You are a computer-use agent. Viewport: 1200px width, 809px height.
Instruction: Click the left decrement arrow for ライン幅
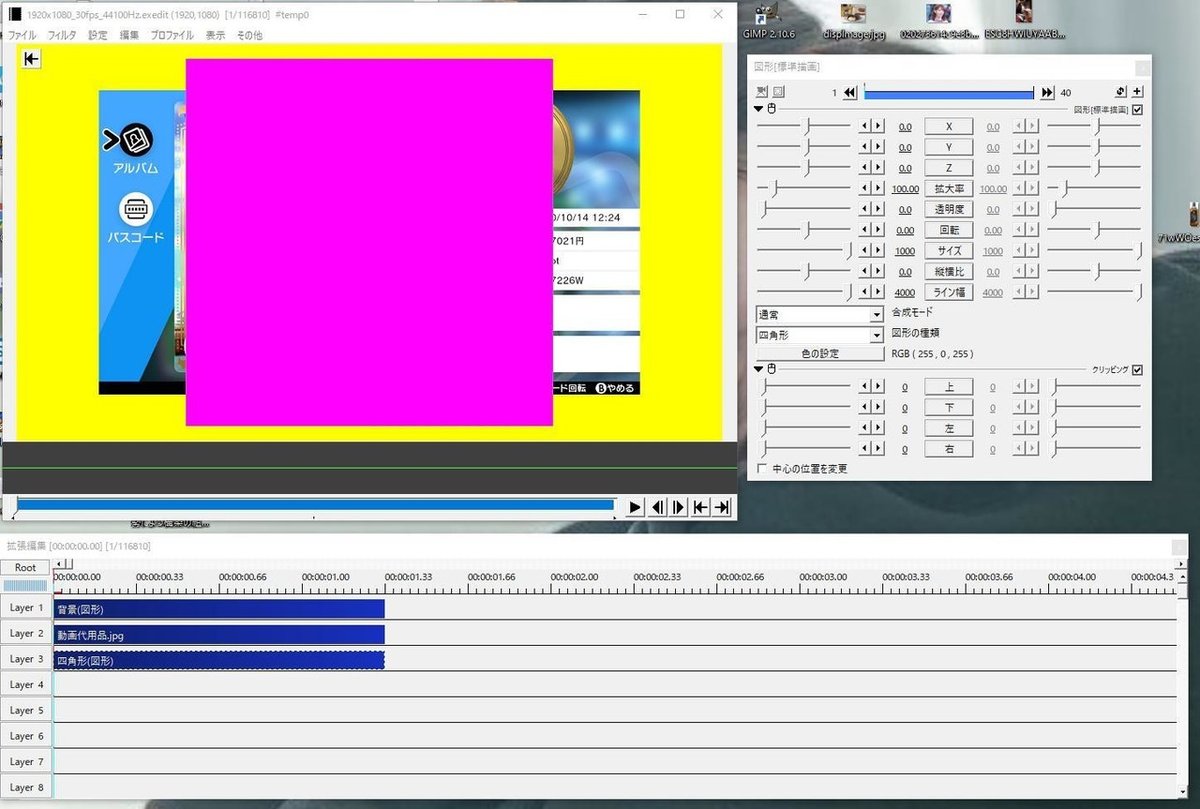[867, 292]
